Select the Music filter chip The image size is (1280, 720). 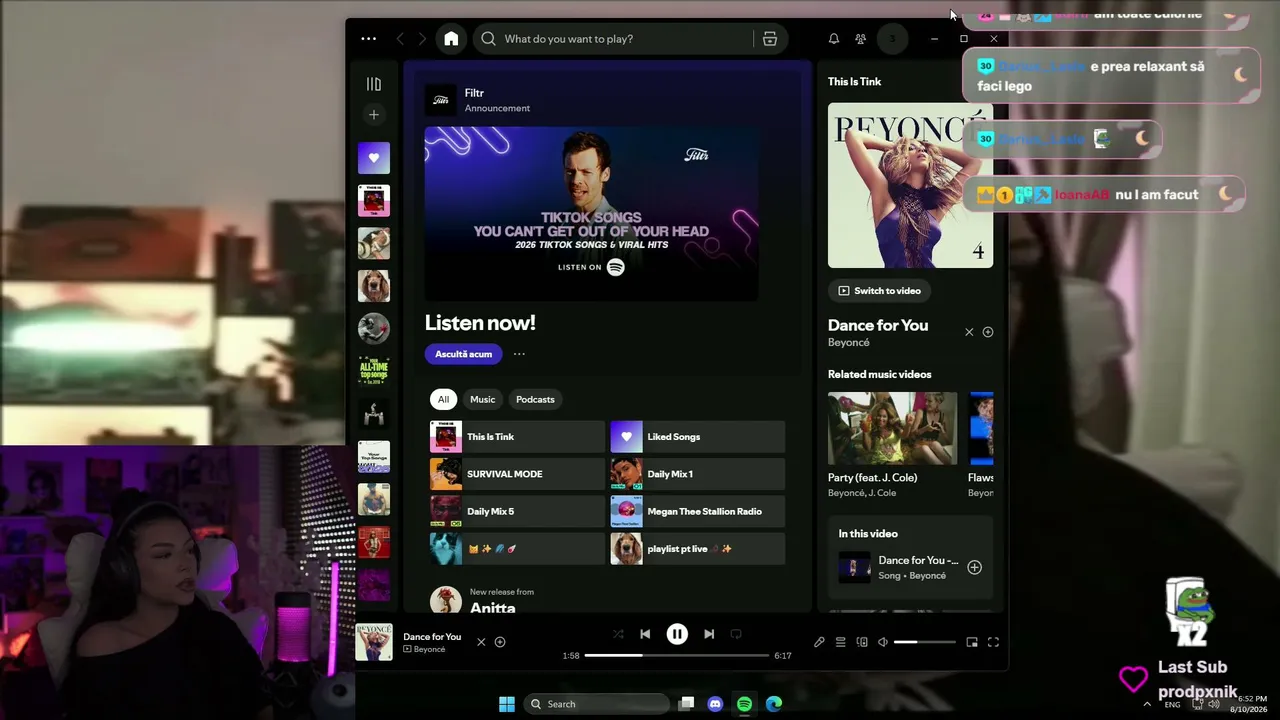coord(483,399)
